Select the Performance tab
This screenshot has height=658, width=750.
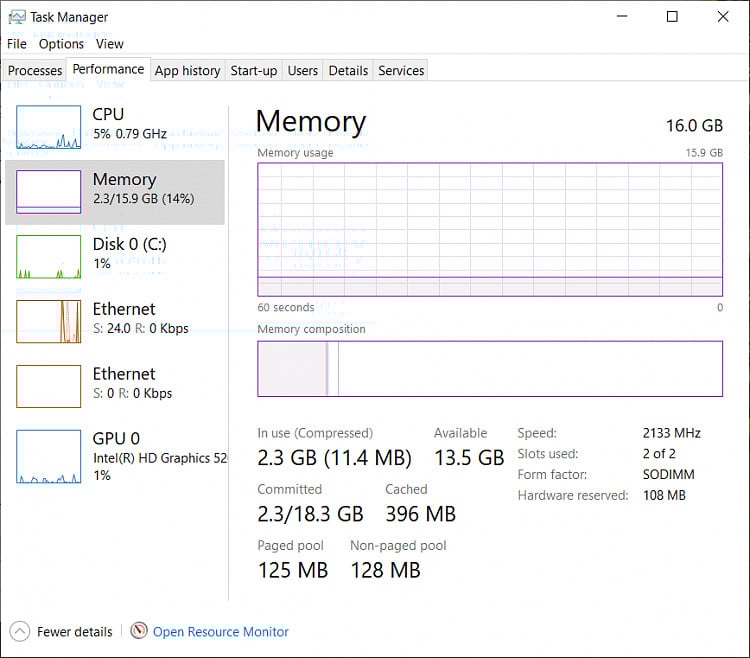(x=108, y=69)
